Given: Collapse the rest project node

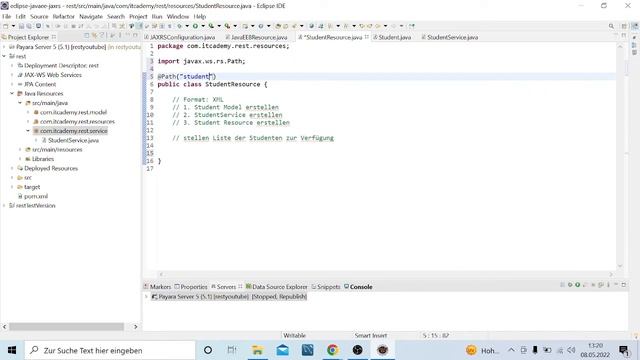Looking at the screenshot, I should pos(4,56).
